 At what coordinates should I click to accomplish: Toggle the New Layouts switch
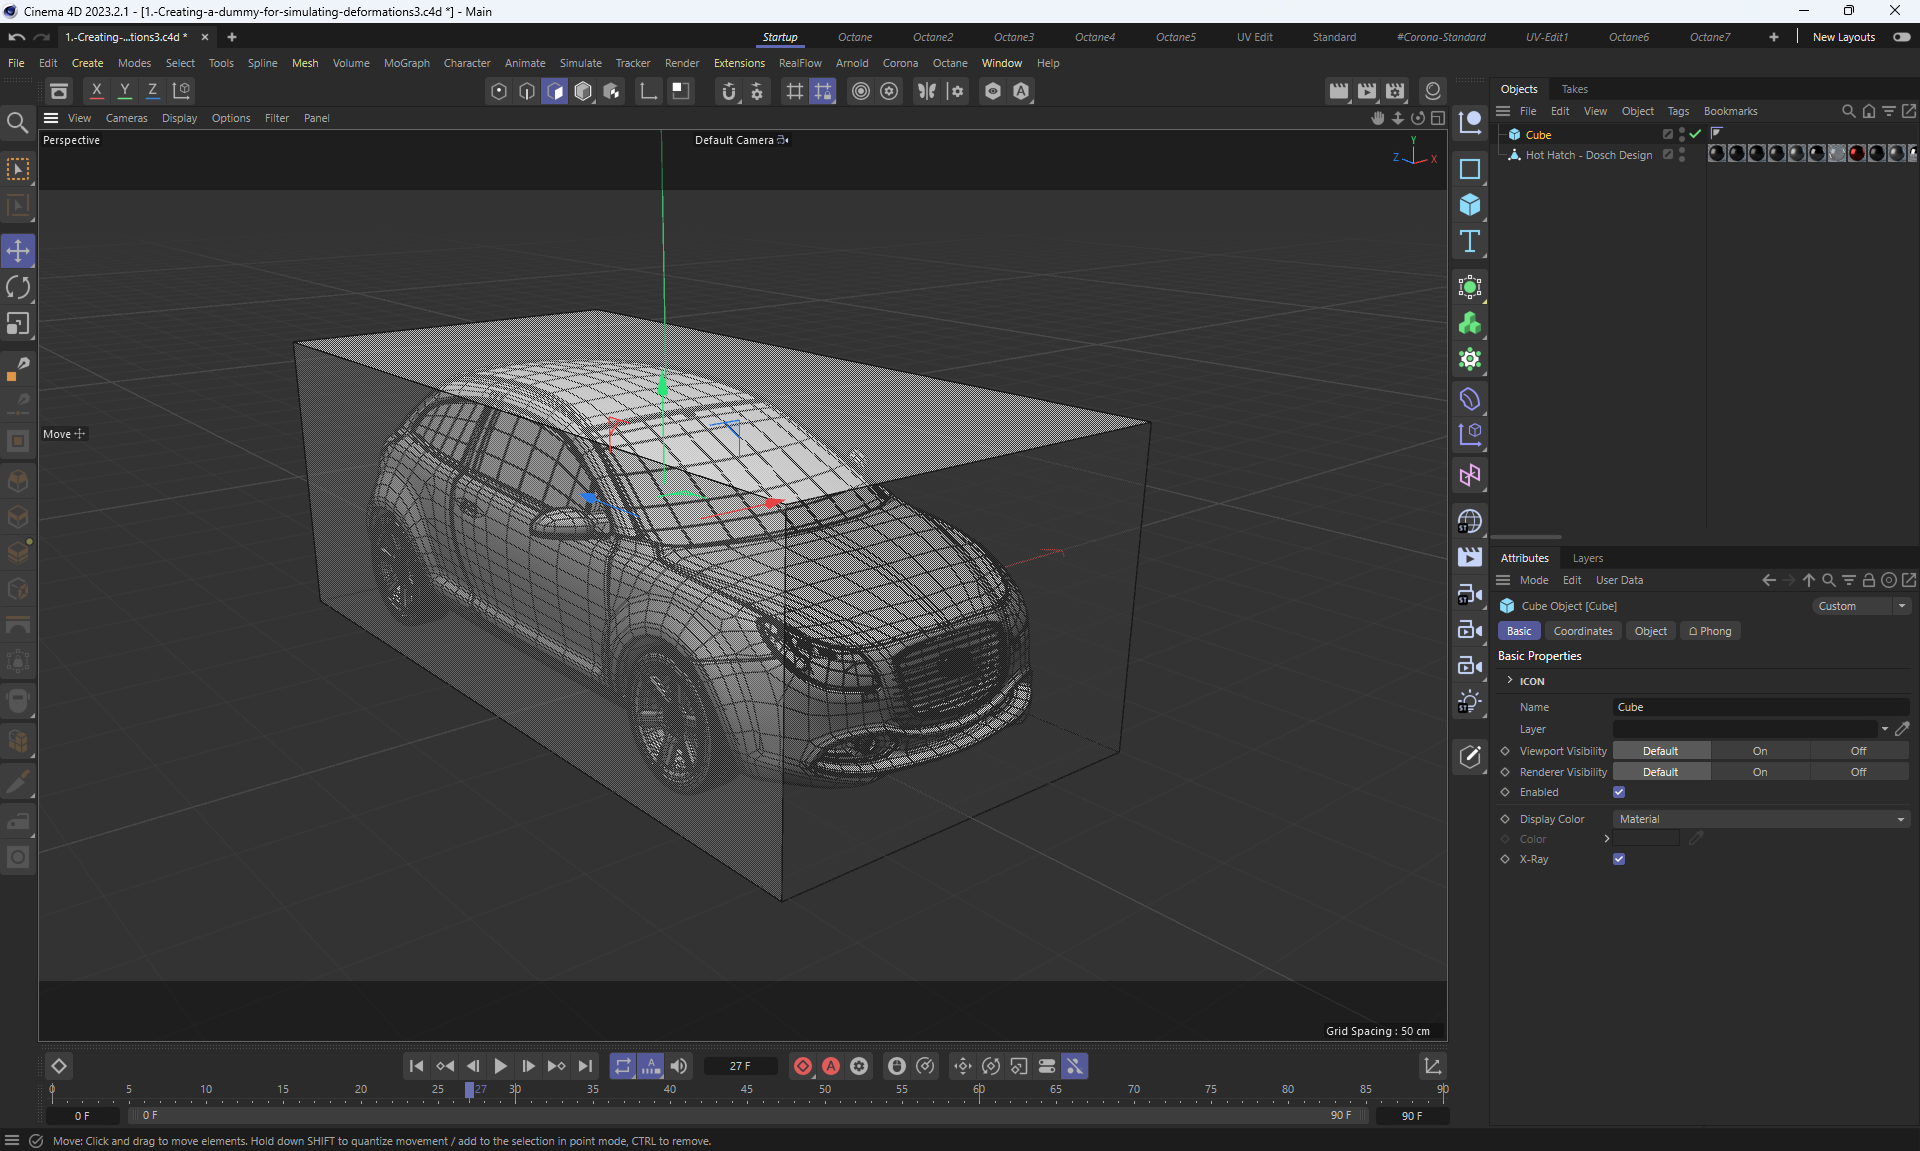point(1901,37)
